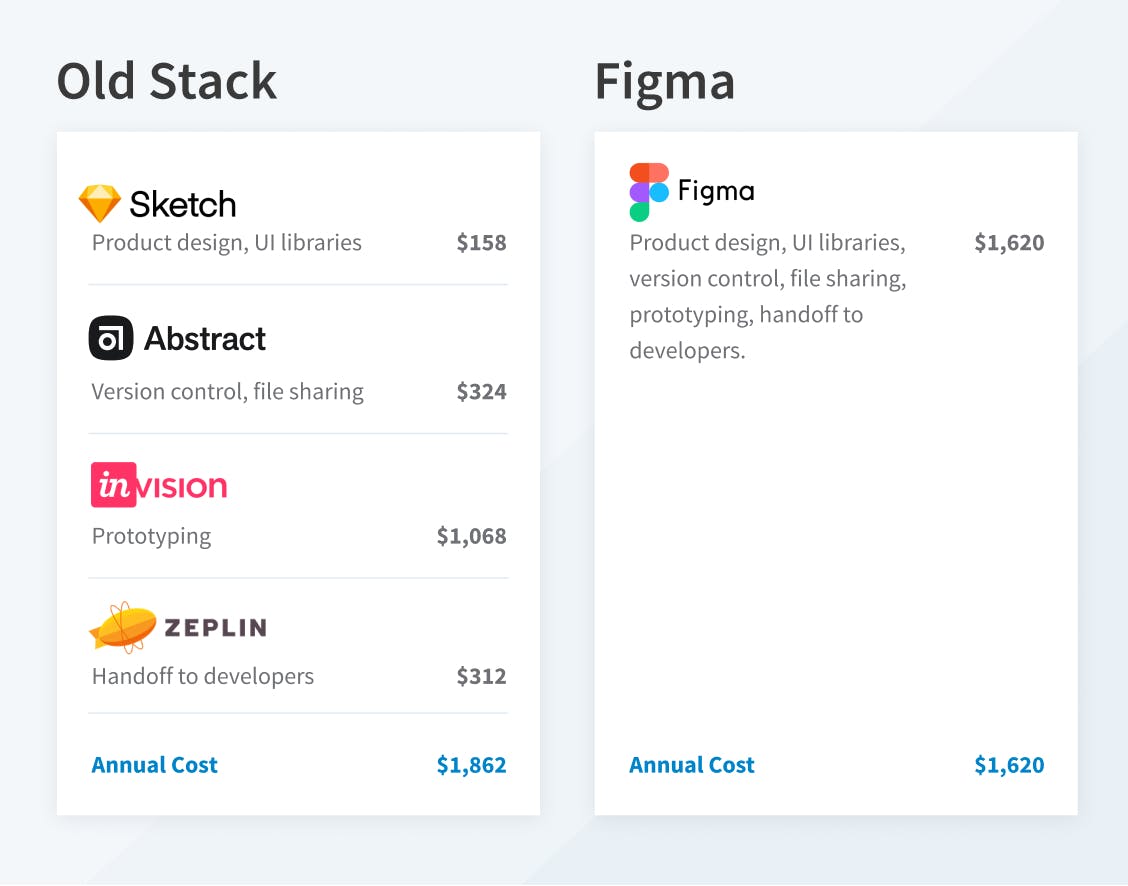Click the 'Handoff to developers' description
Image resolution: width=1128 pixels, height=886 pixels.
point(202,676)
